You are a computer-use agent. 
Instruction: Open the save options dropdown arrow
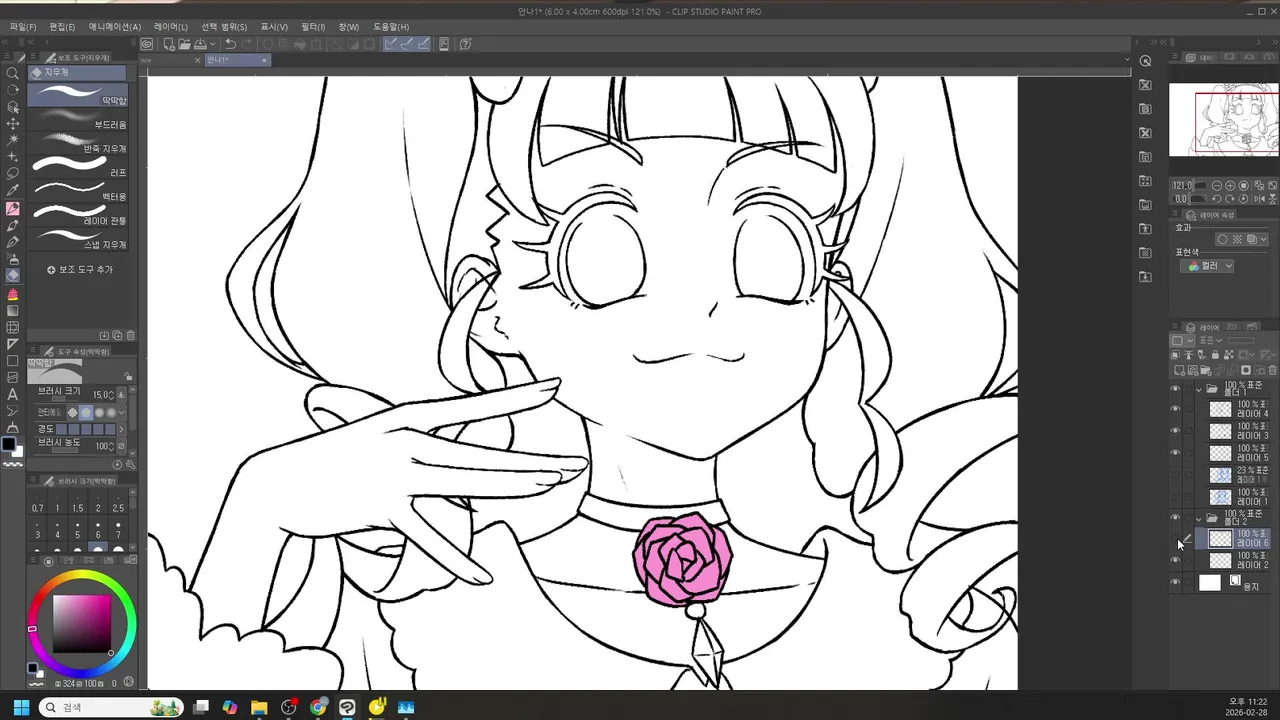212,44
